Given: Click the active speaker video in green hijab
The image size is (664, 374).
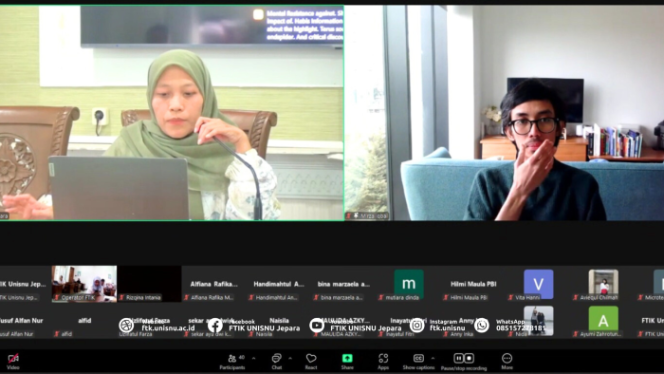Looking at the screenshot, I should click(172, 113).
